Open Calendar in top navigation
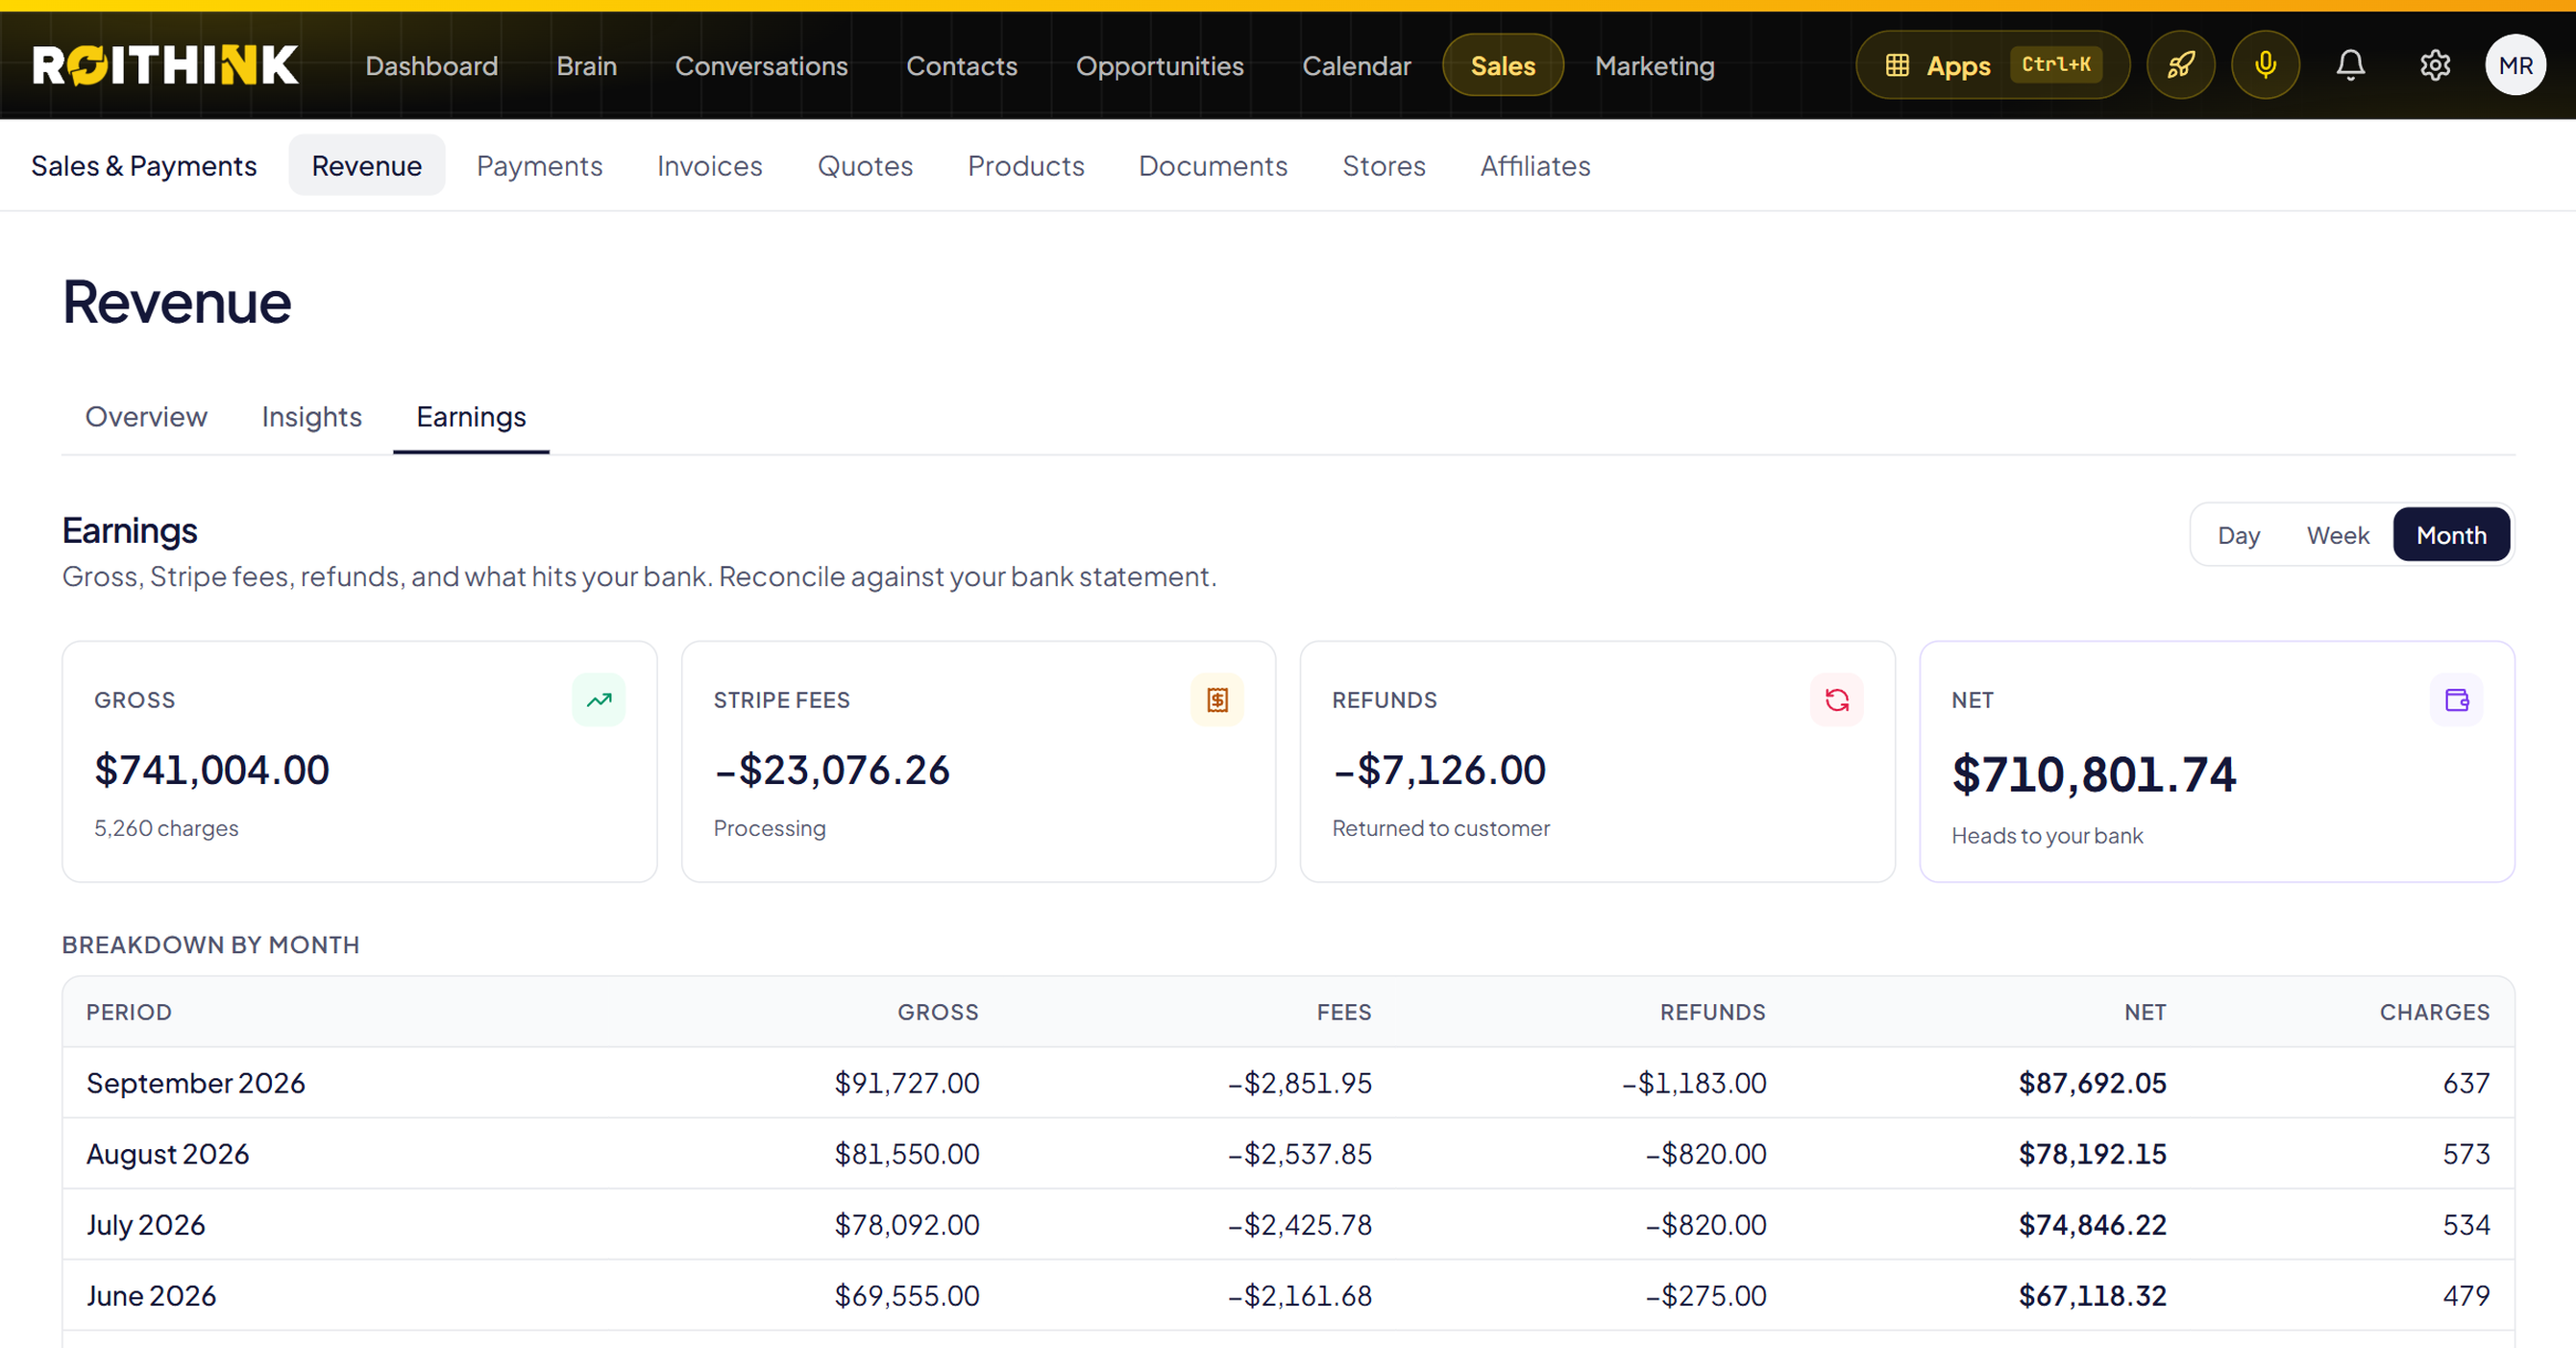This screenshot has width=2576, height=1348. [1356, 66]
